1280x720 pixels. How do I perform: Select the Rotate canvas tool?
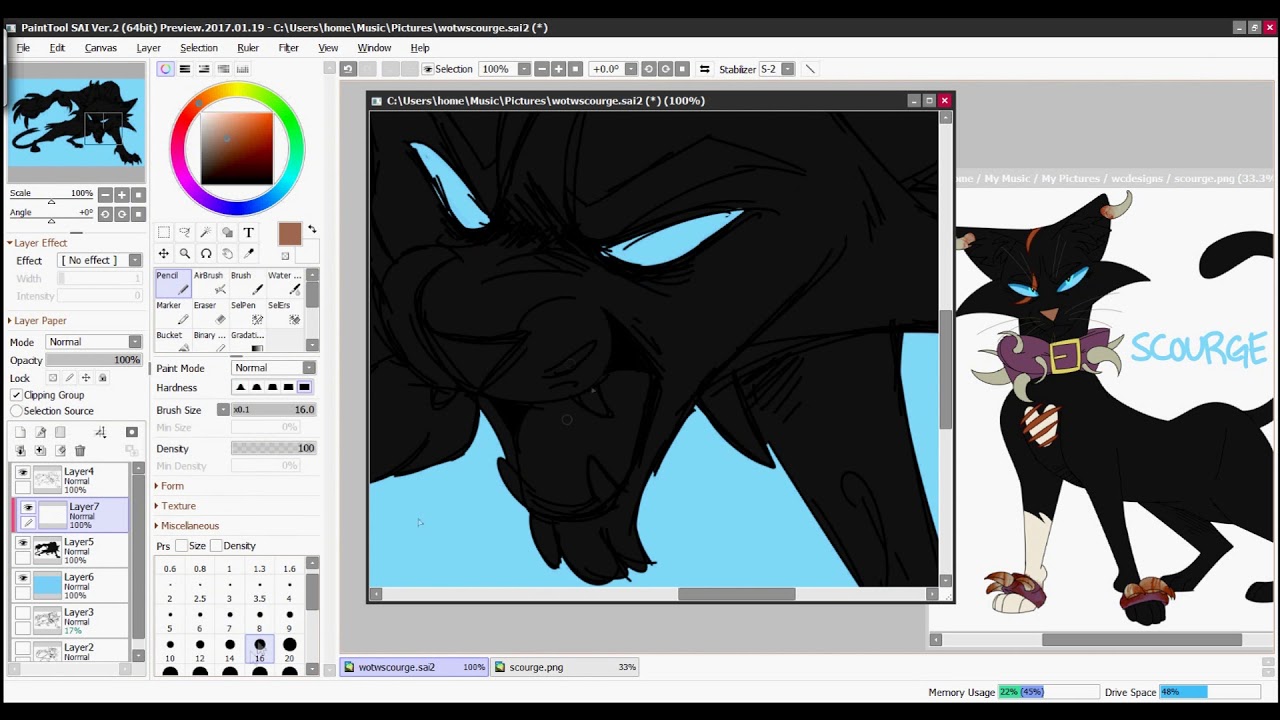(x=206, y=254)
